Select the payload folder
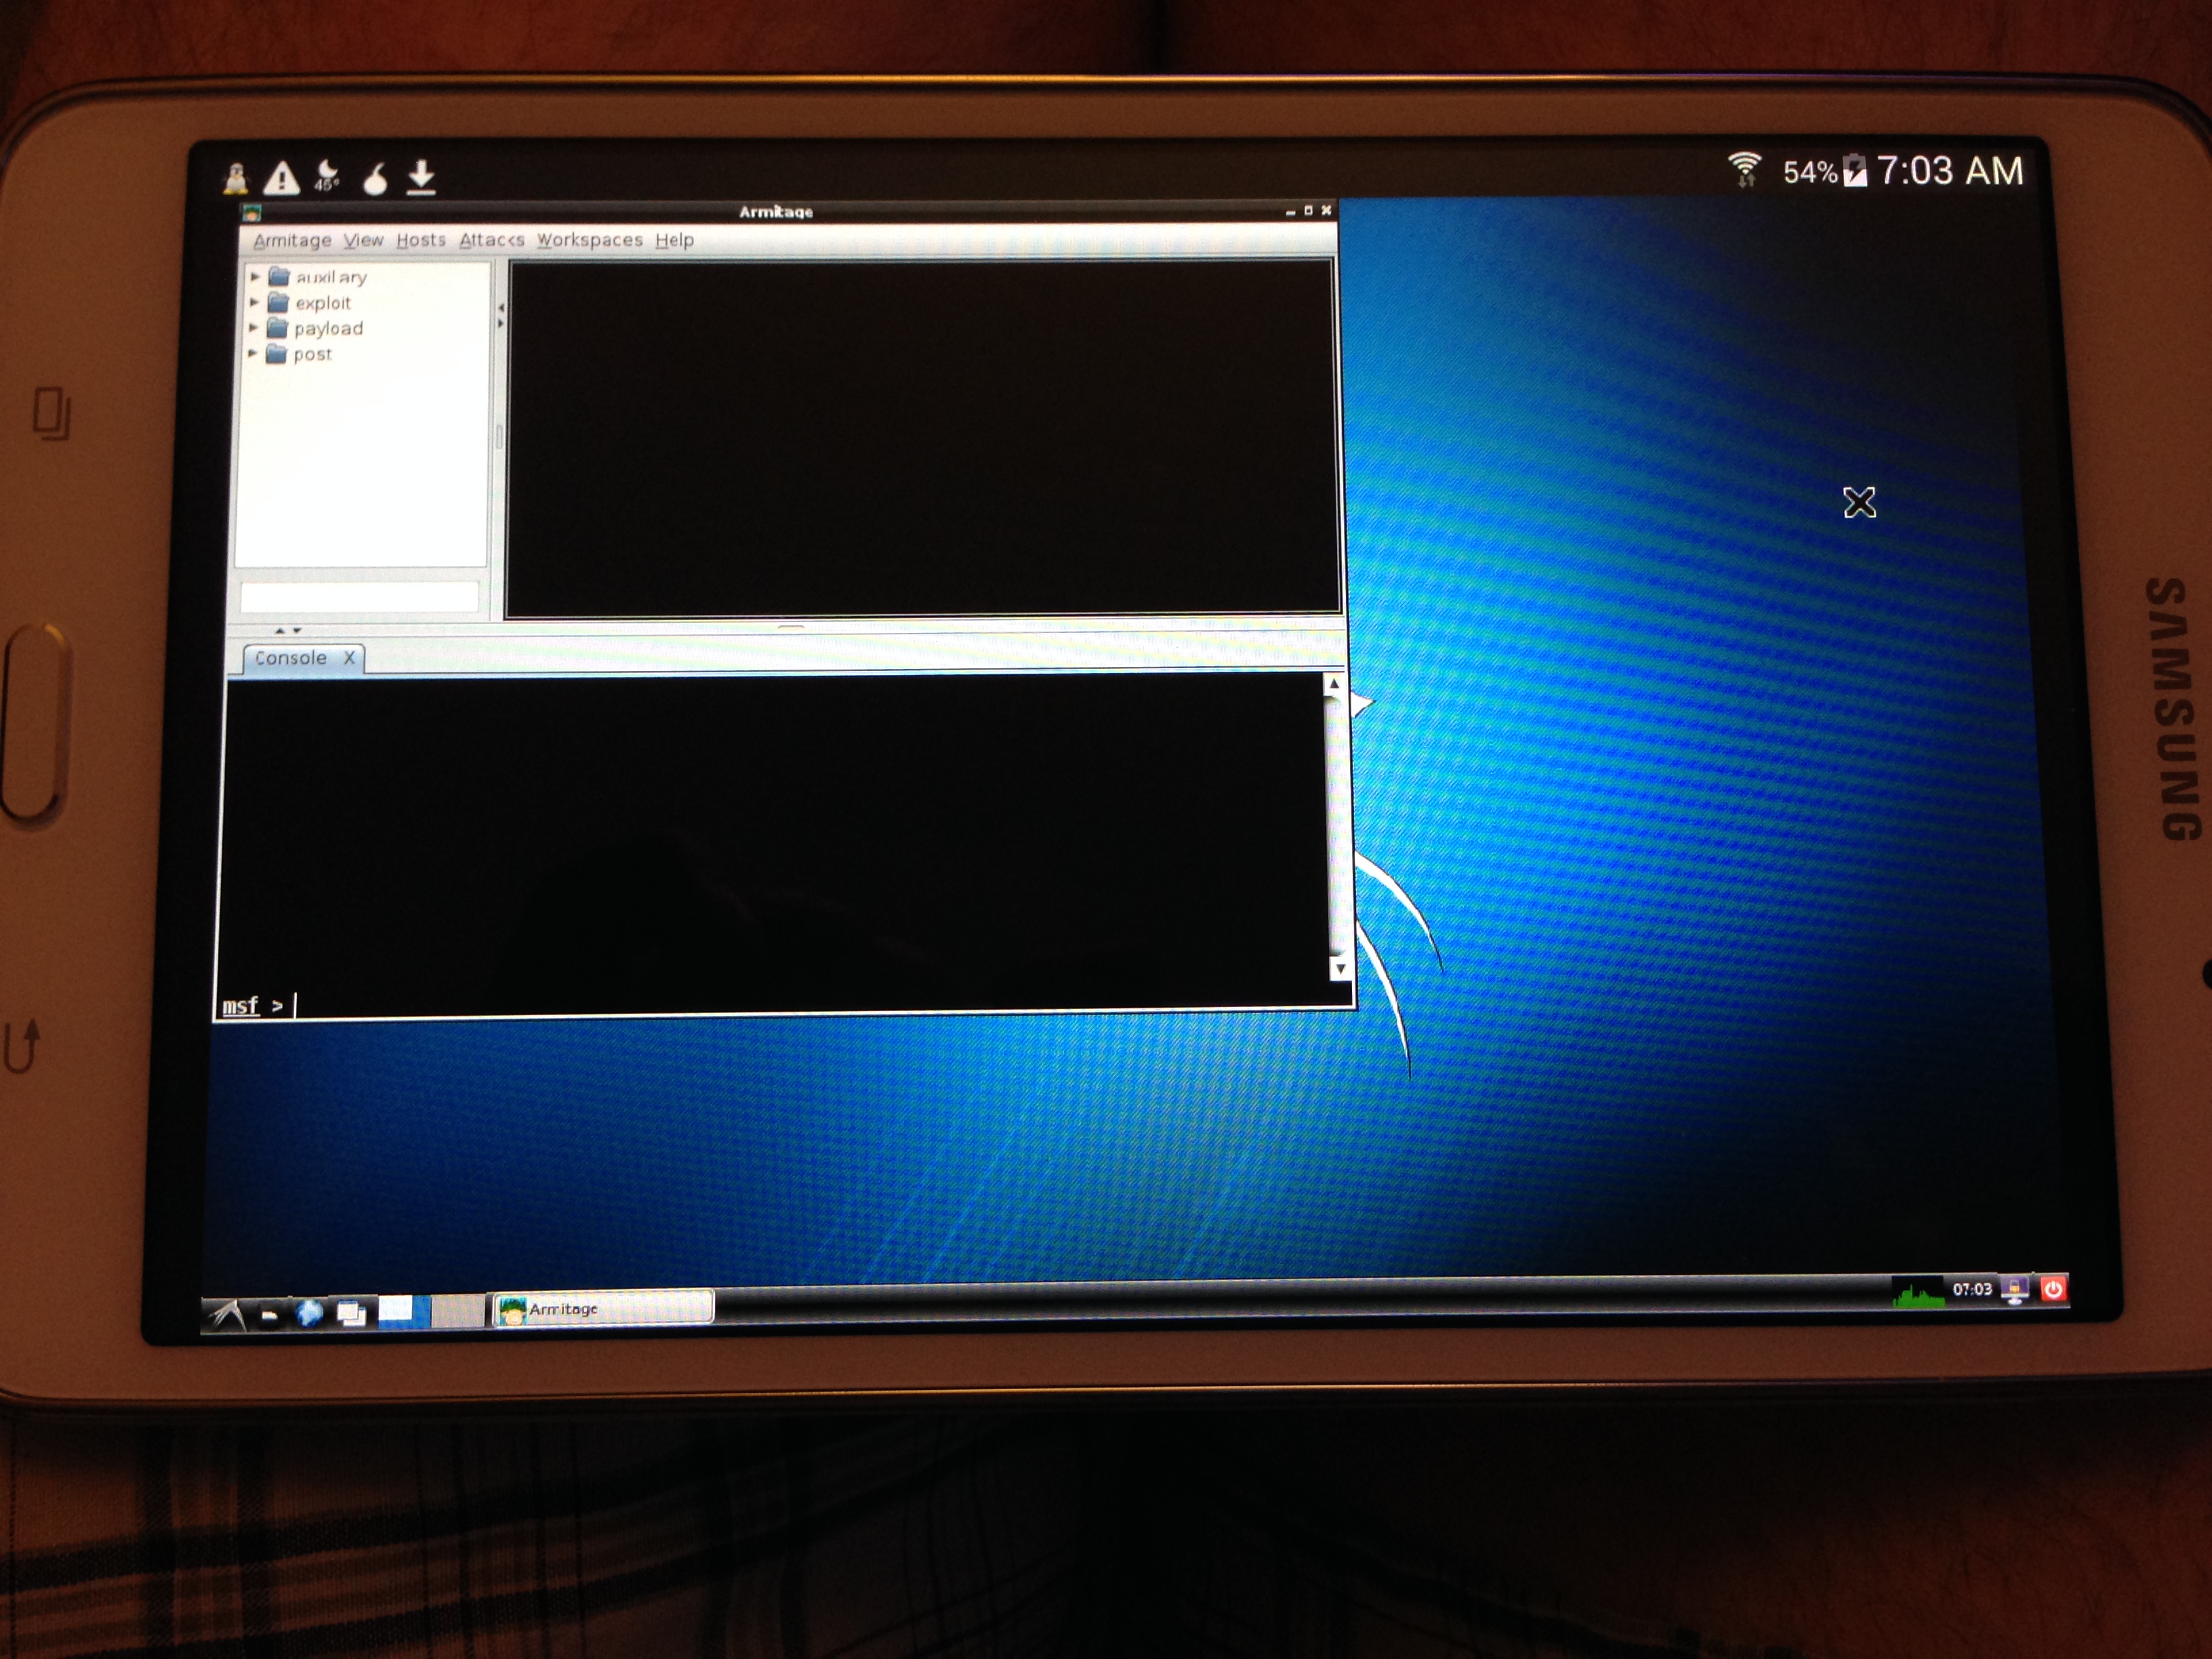 click(314, 328)
